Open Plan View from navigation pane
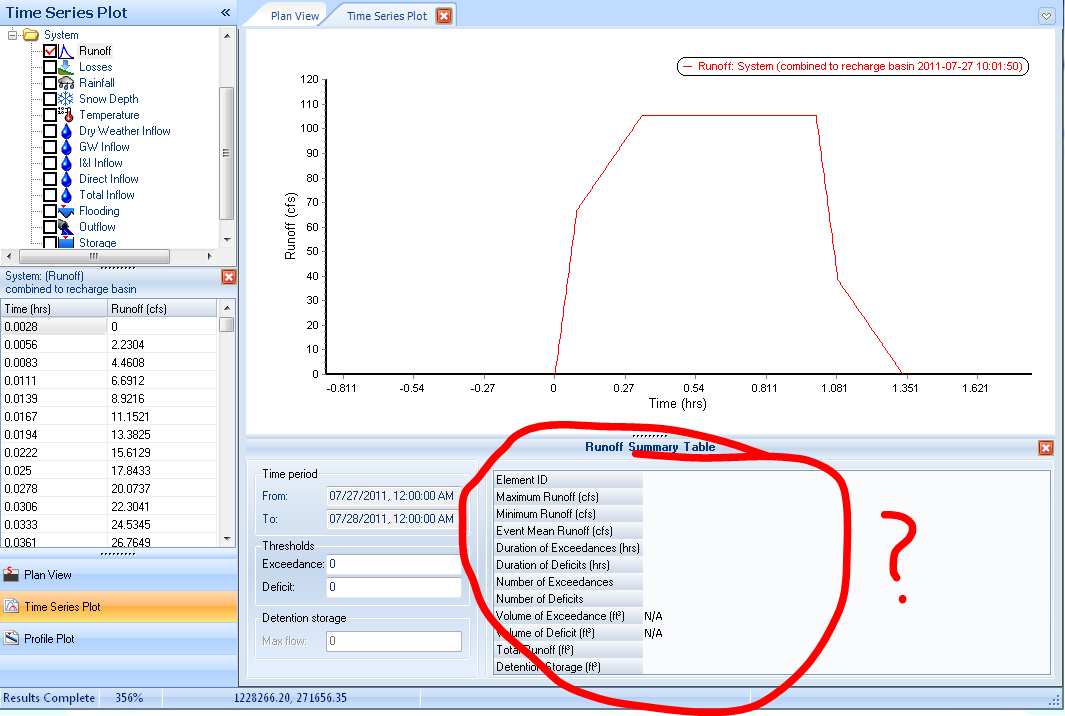This screenshot has height=716, width=1065. (119, 575)
